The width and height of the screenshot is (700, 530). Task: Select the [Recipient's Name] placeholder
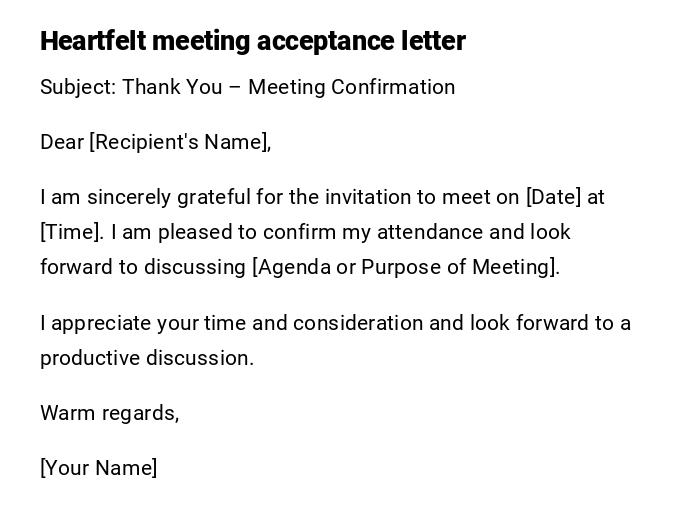(x=180, y=142)
